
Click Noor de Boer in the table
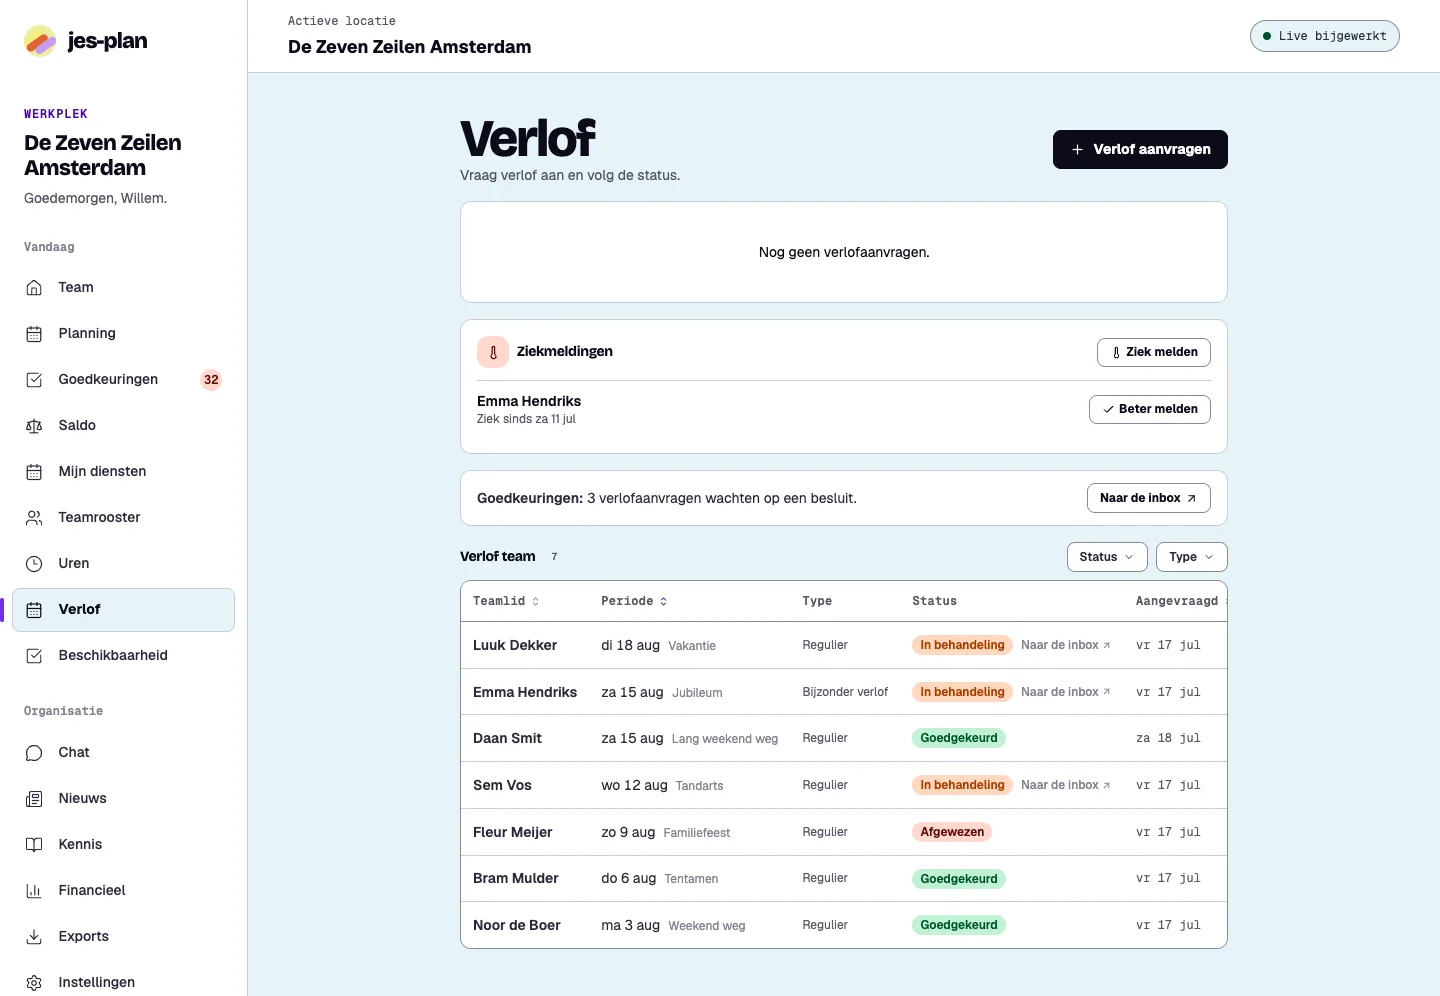click(516, 925)
